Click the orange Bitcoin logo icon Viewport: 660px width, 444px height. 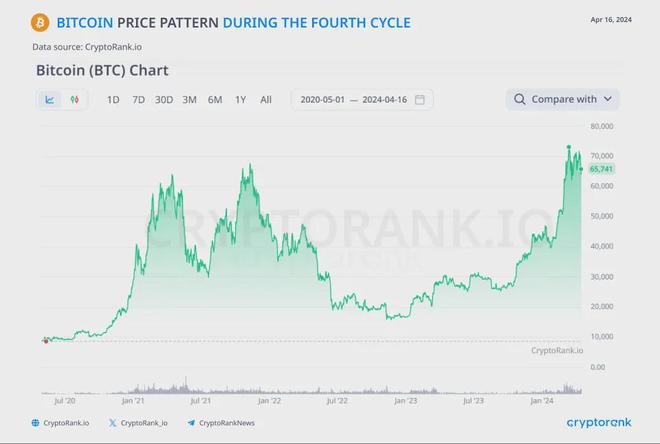click(x=40, y=22)
